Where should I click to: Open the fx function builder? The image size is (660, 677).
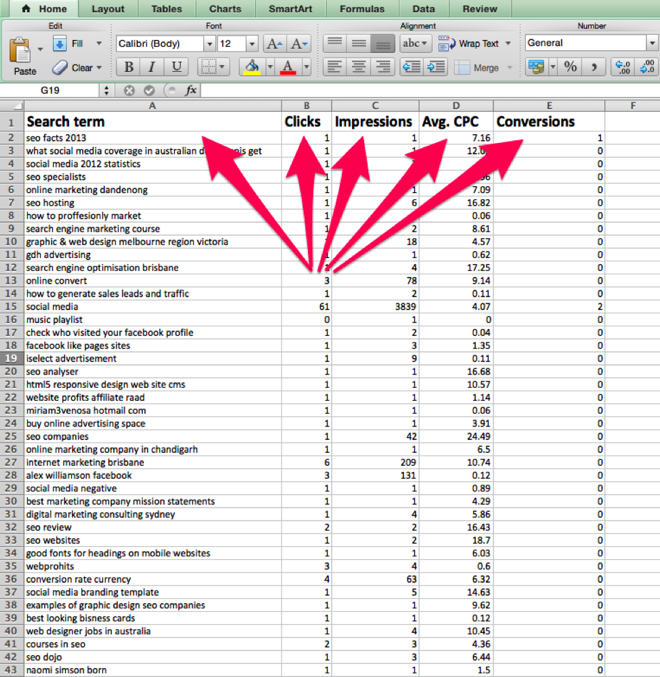click(x=191, y=90)
